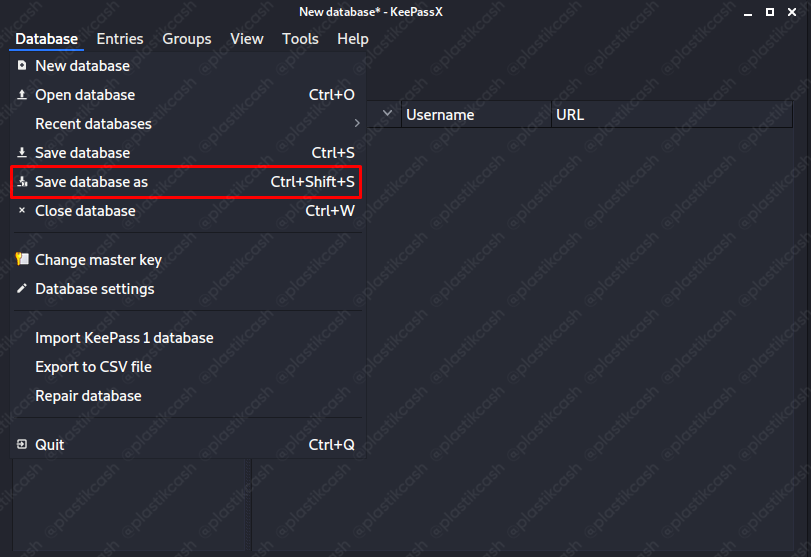This screenshot has height=557, width=811.
Task: Open the Entries menu
Action: [120, 39]
